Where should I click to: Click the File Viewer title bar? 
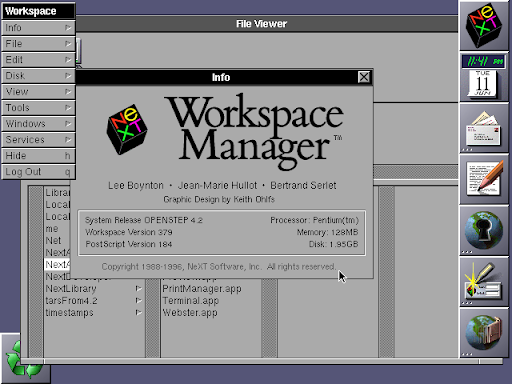pos(261,24)
